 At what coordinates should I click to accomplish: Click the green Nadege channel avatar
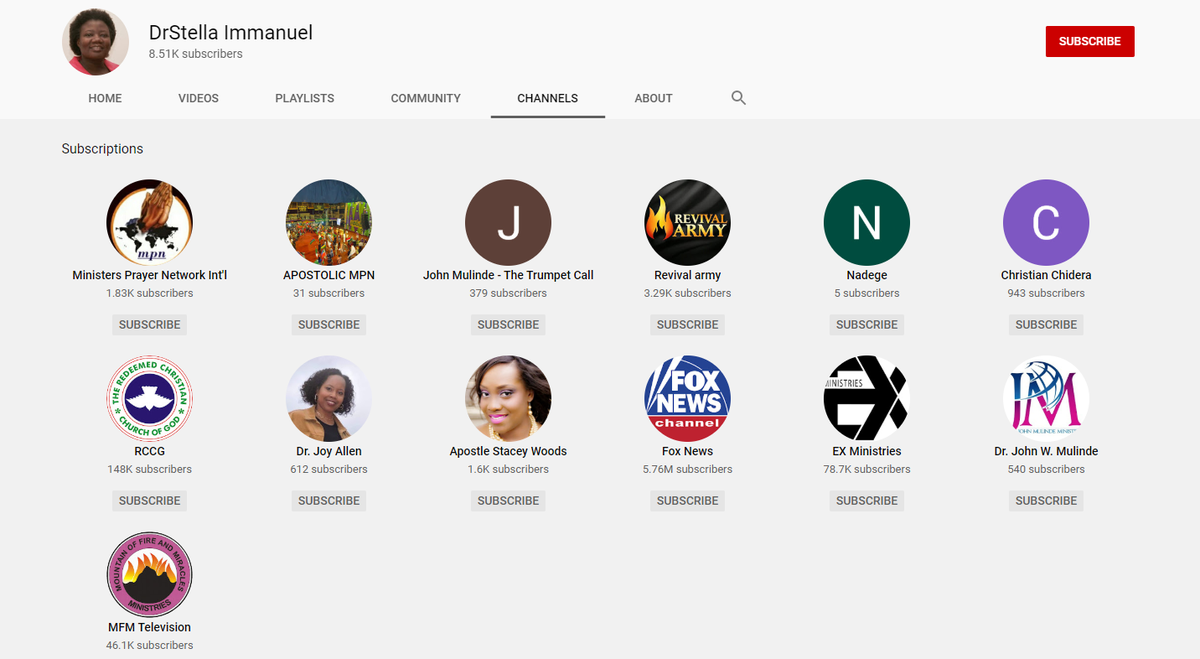866,222
